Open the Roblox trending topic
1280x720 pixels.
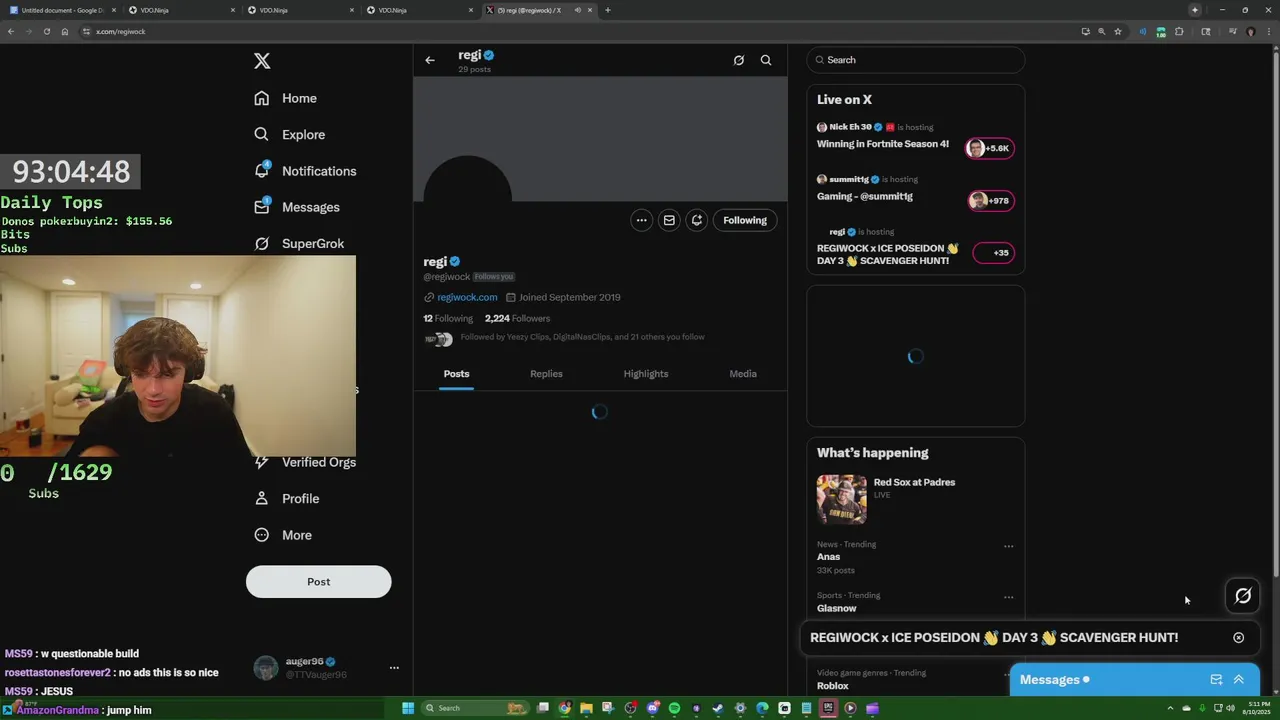[833, 686]
